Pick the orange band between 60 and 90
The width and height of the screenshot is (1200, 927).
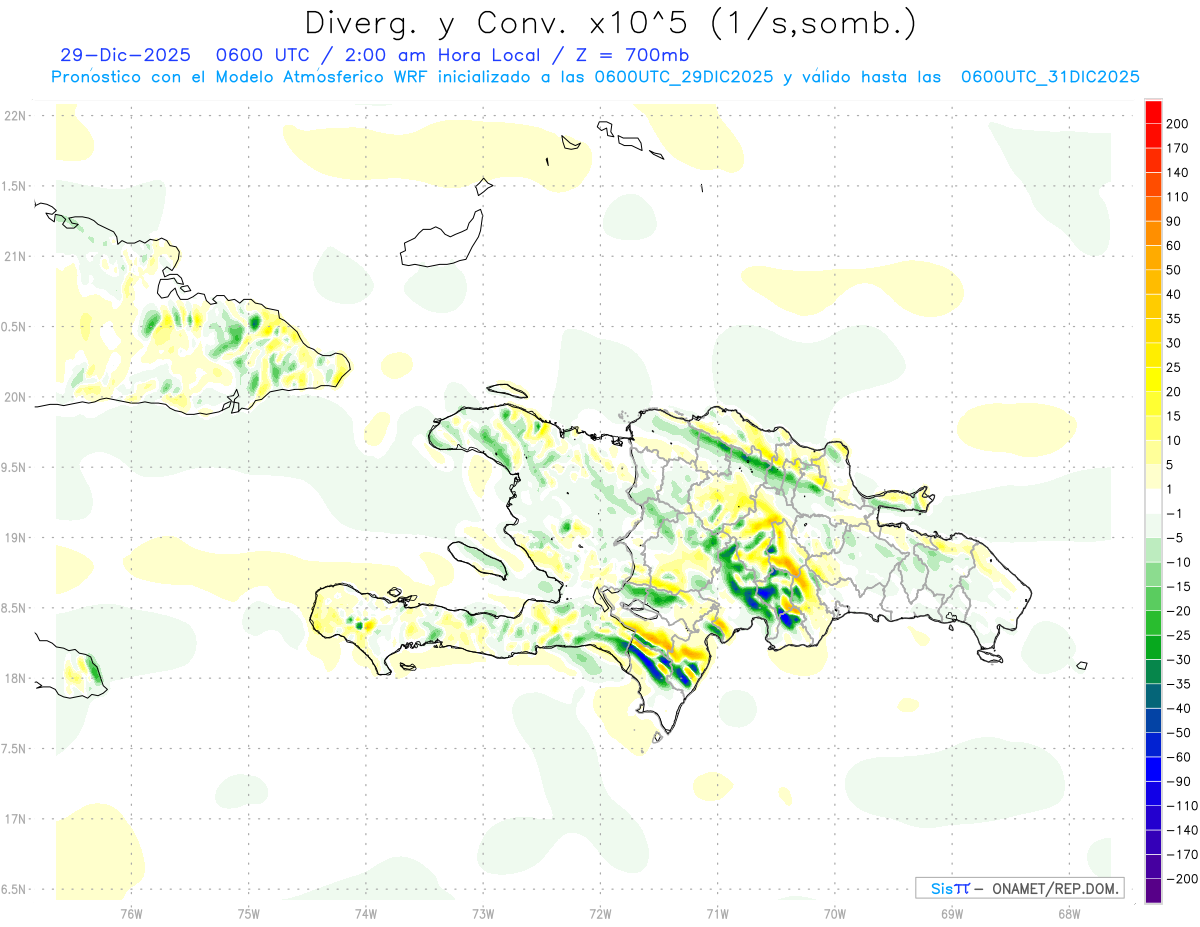coord(1154,234)
